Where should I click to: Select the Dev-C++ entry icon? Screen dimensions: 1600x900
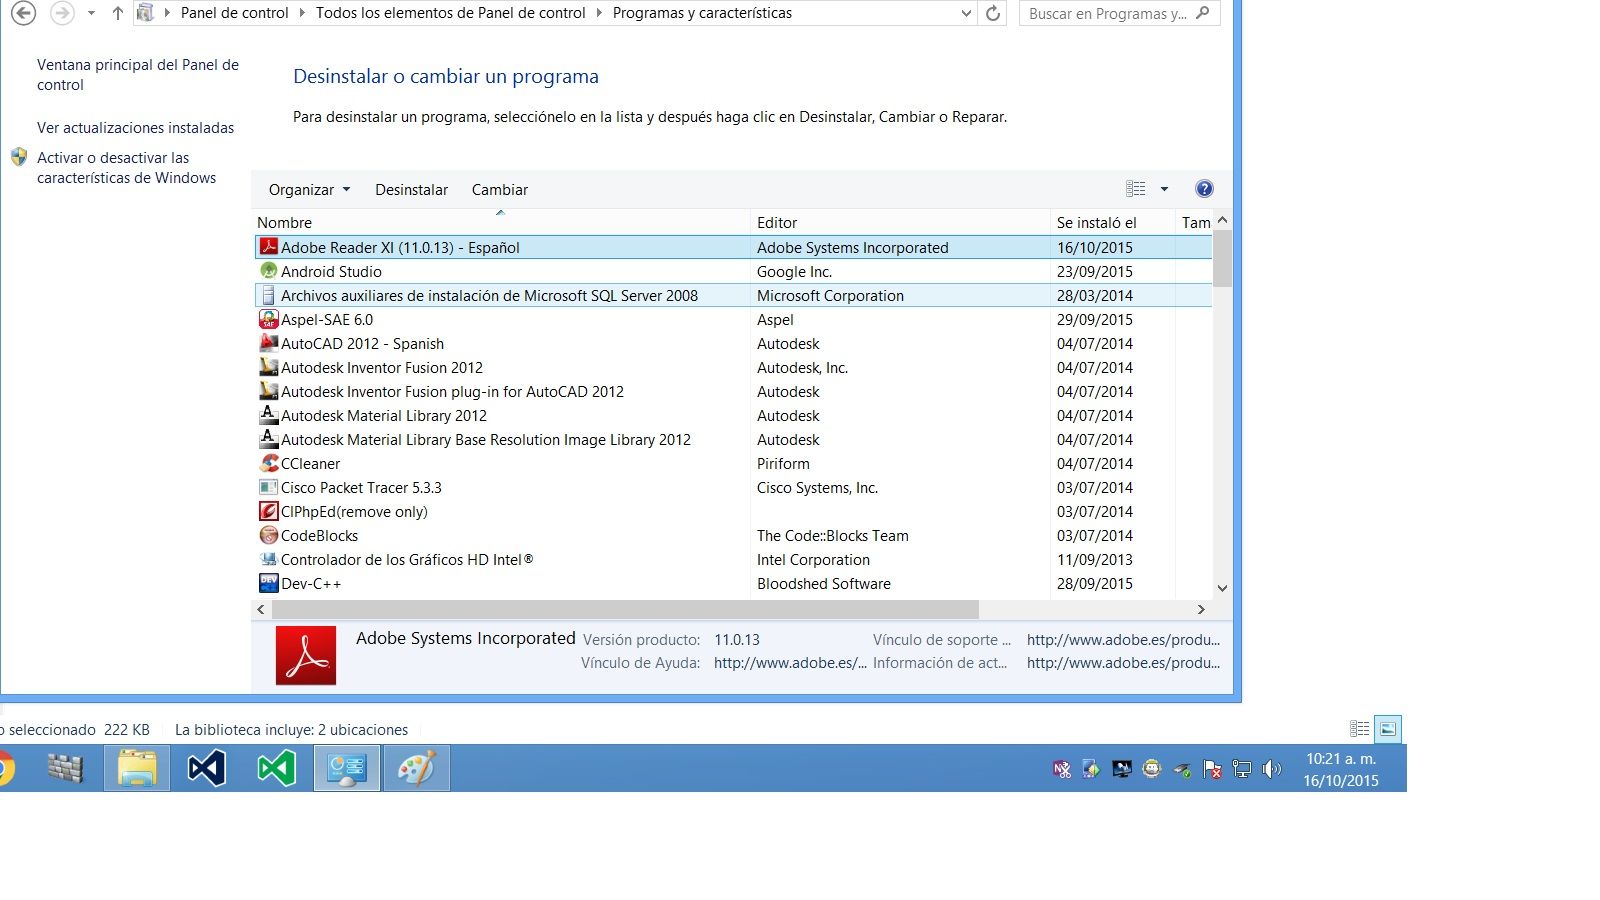pos(268,583)
